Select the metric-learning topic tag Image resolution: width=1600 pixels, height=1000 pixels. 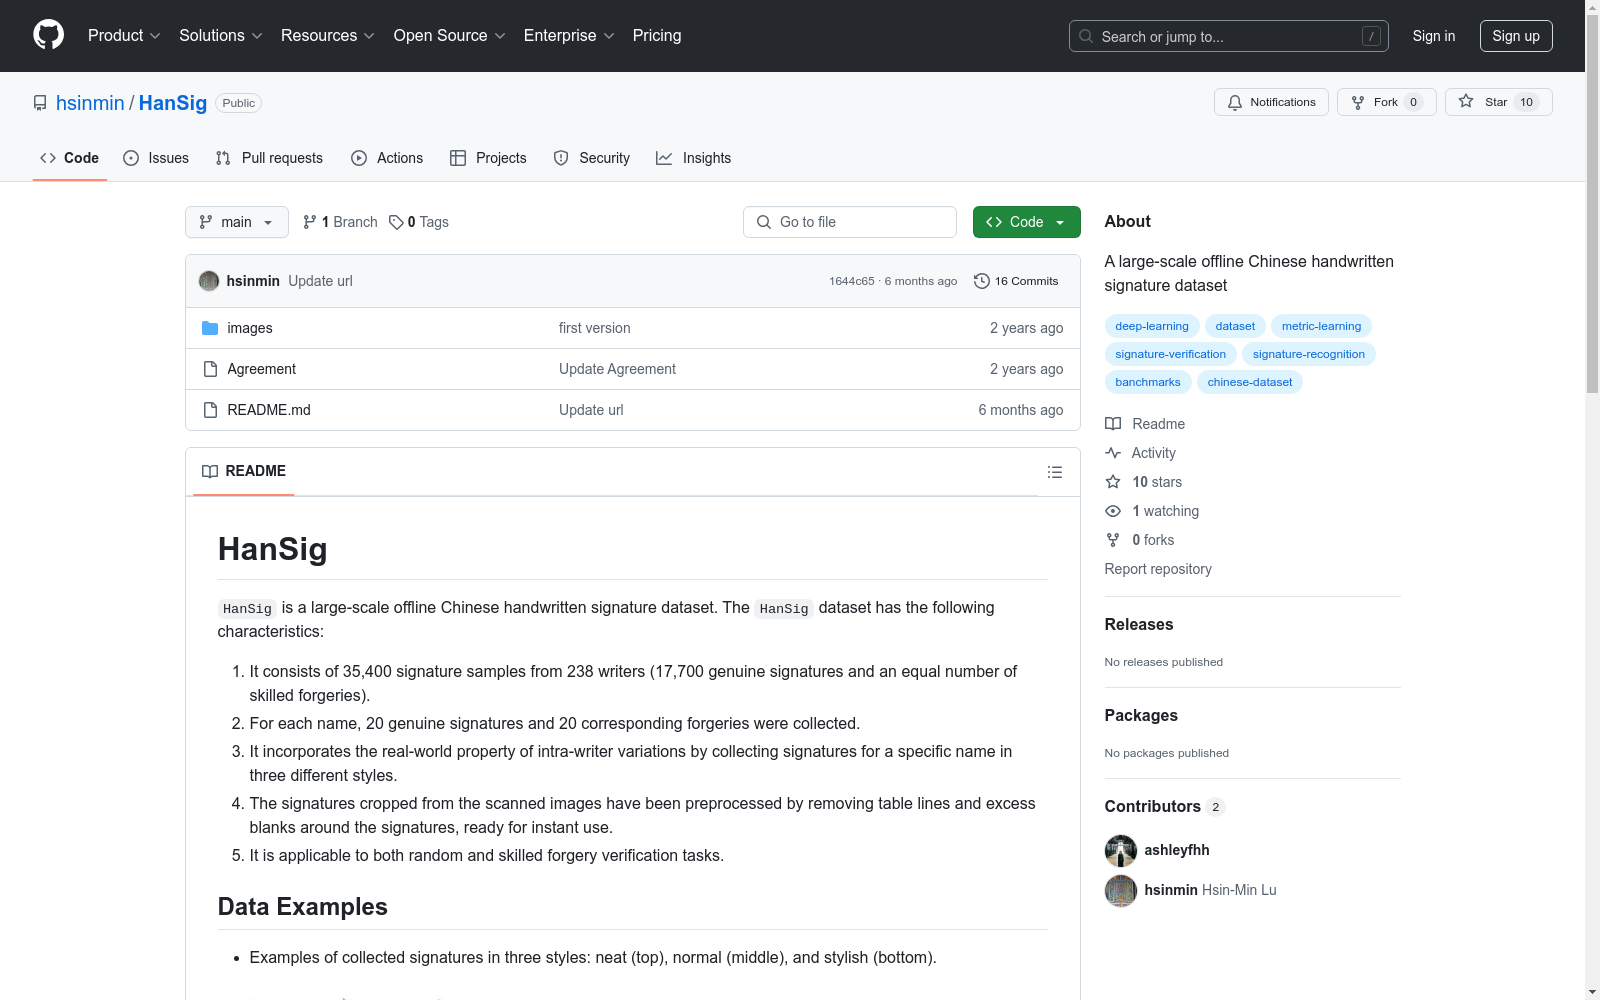click(1321, 326)
